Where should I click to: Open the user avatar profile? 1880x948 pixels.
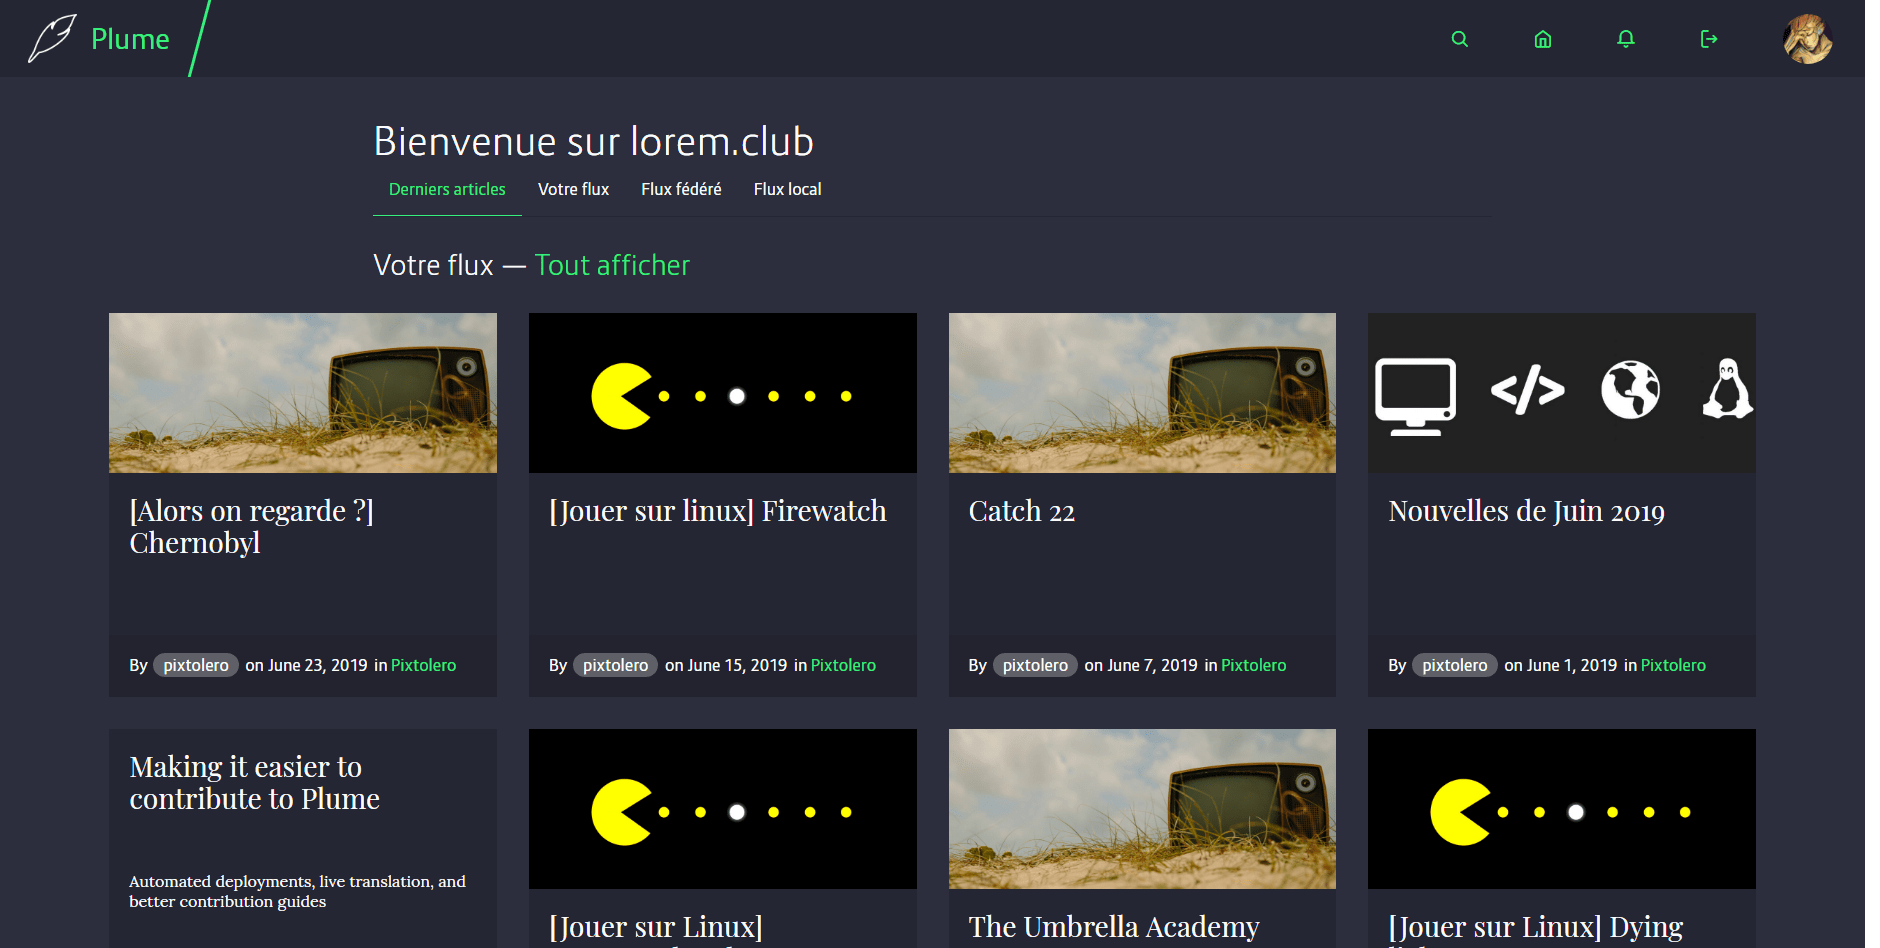tap(1808, 39)
